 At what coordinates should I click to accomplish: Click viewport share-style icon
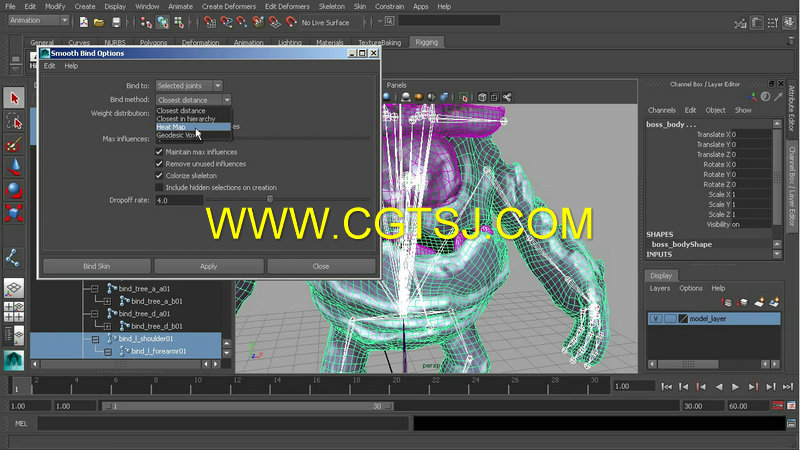click(x=507, y=97)
